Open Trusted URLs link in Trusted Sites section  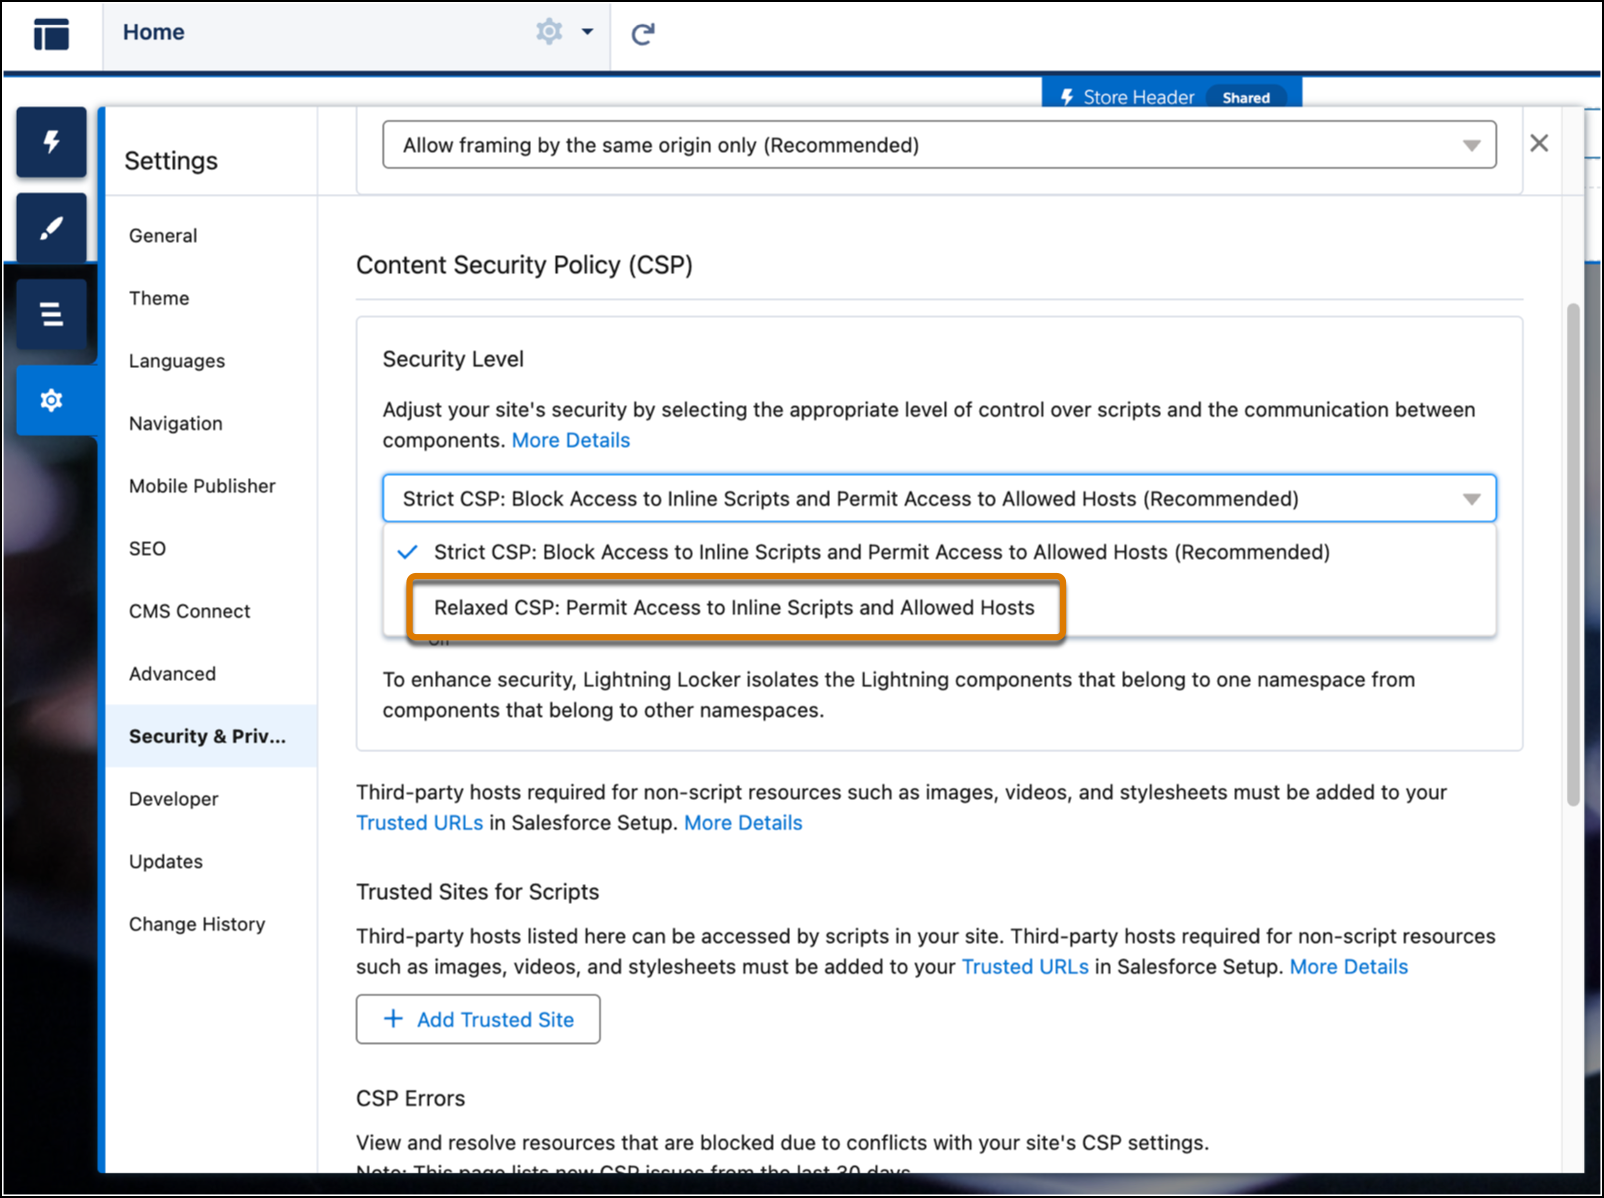coord(1025,967)
